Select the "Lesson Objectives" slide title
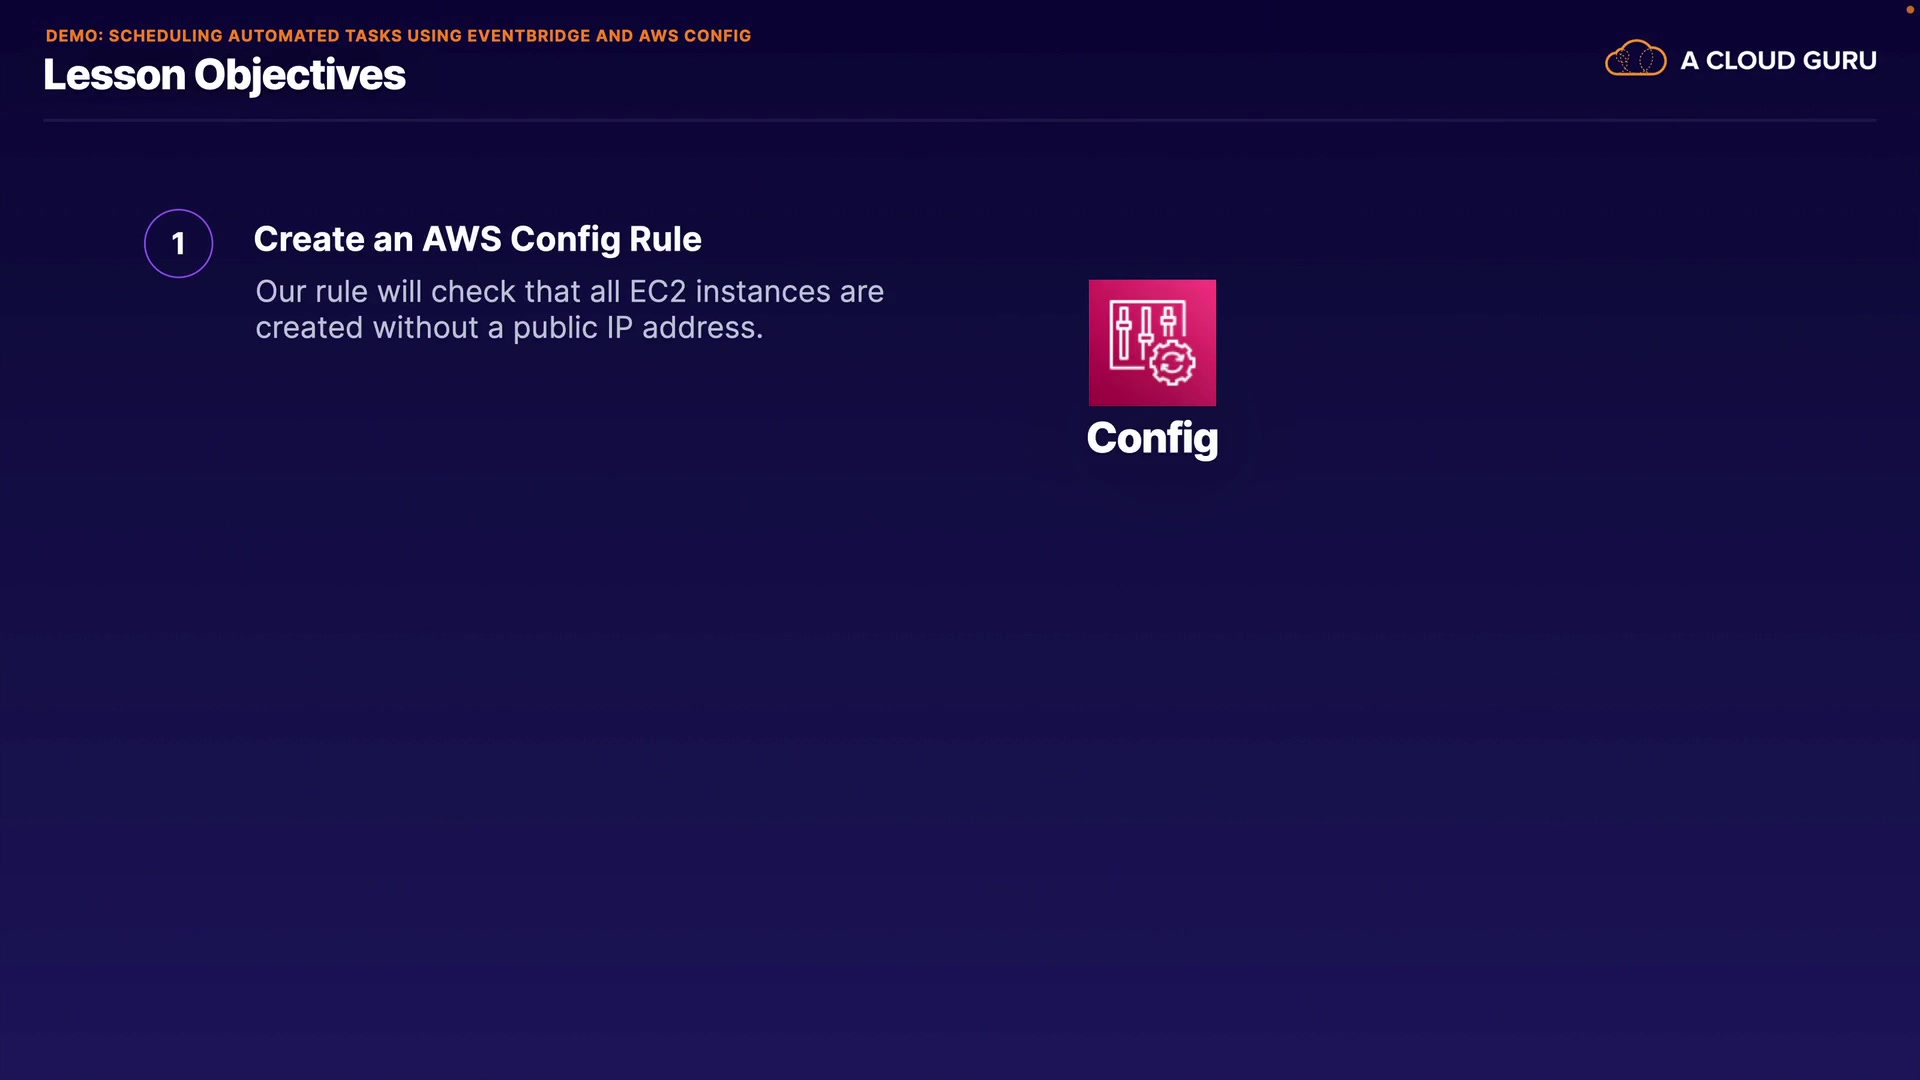Viewport: 1920px width, 1080px height. [x=224, y=75]
